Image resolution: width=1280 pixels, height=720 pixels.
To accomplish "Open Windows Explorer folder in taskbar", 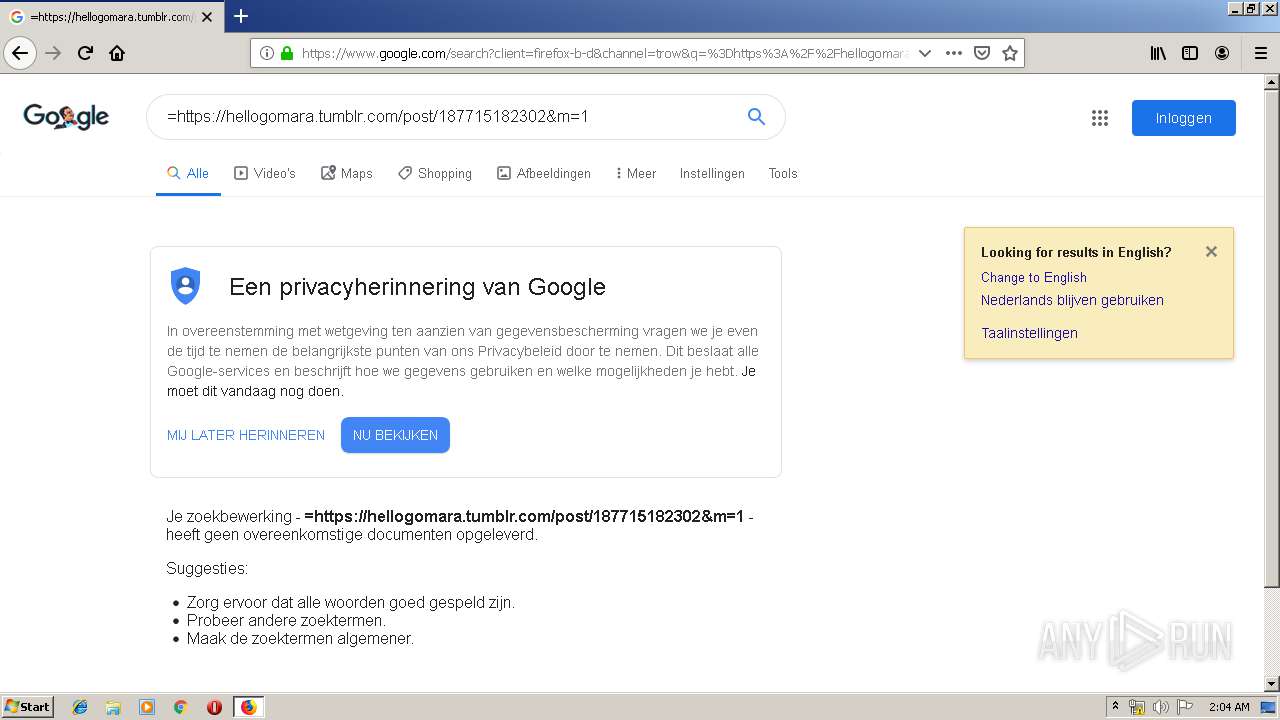I will click(x=113, y=707).
